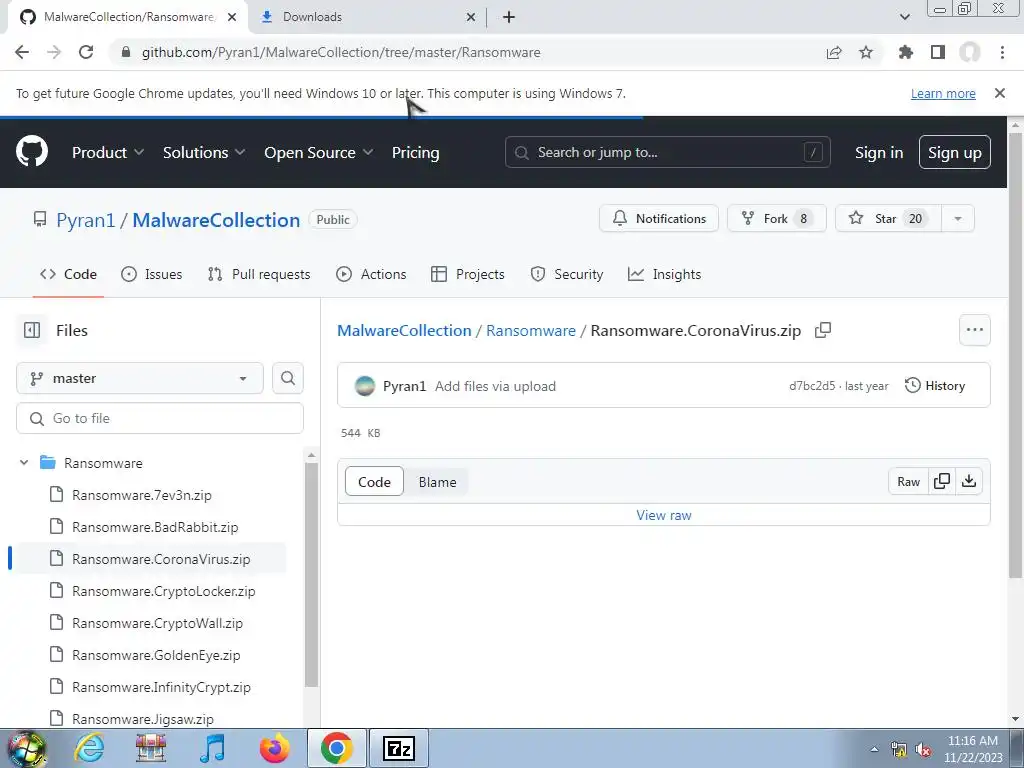Open Chrome three-dot menu
Image resolution: width=1024 pixels, height=768 pixels.
pos(1002,52)
